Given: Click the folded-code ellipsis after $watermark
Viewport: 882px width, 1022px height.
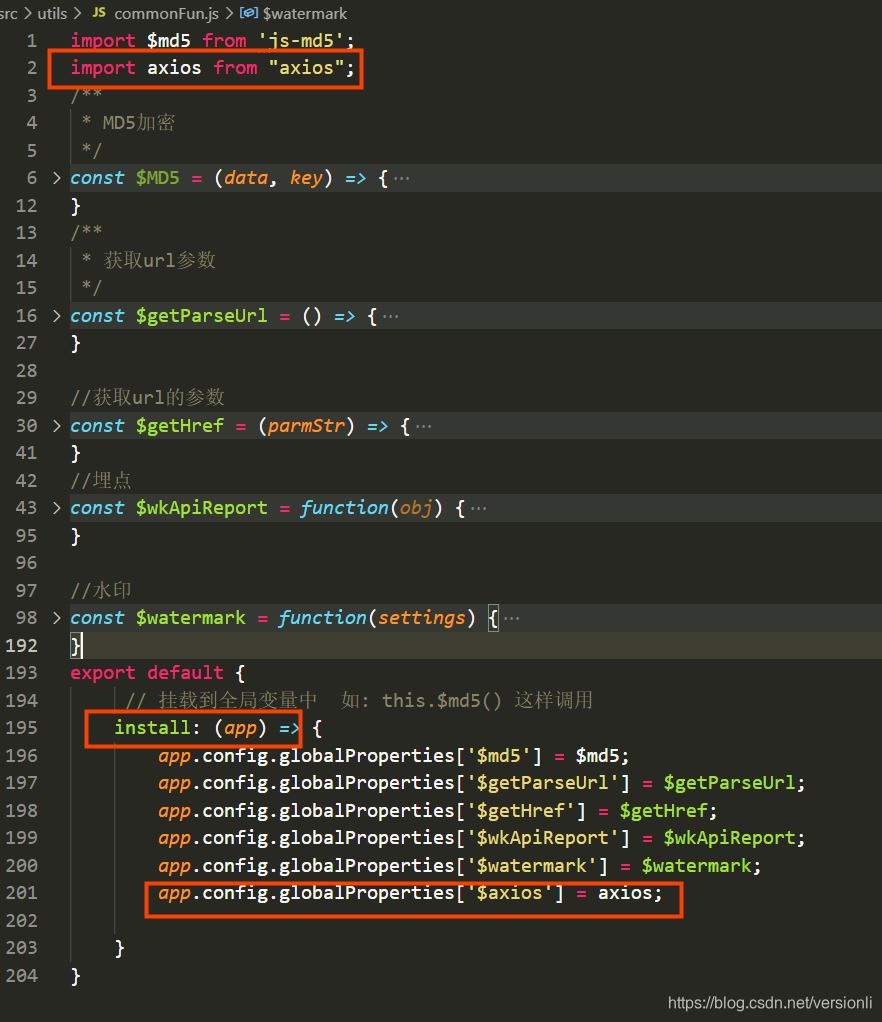Looking at the screenshot, I should point(511,618).
